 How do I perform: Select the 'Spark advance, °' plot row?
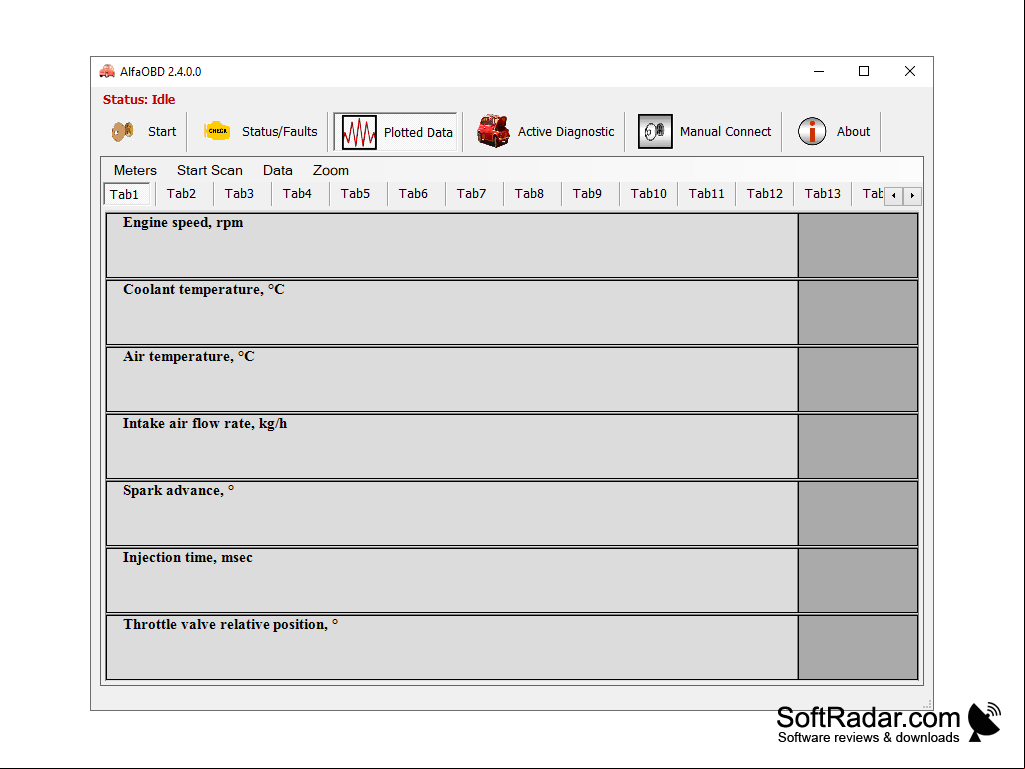pyautogui.click(x=452, y=513)
